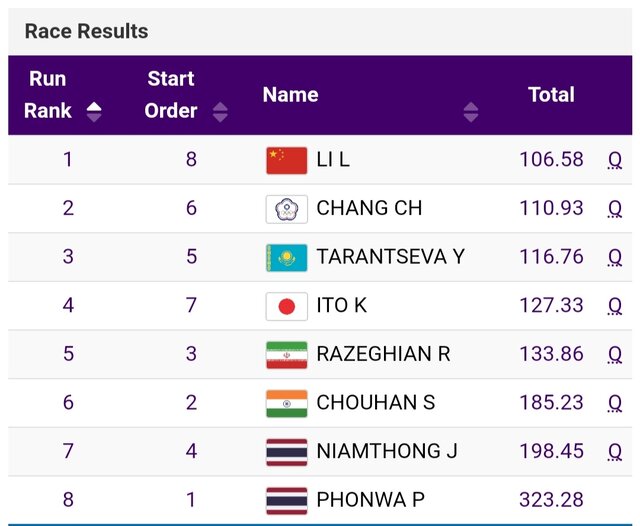Open the Q link for CHANG CH
Viewport: 640px width, 526px height.
point(615,209)
